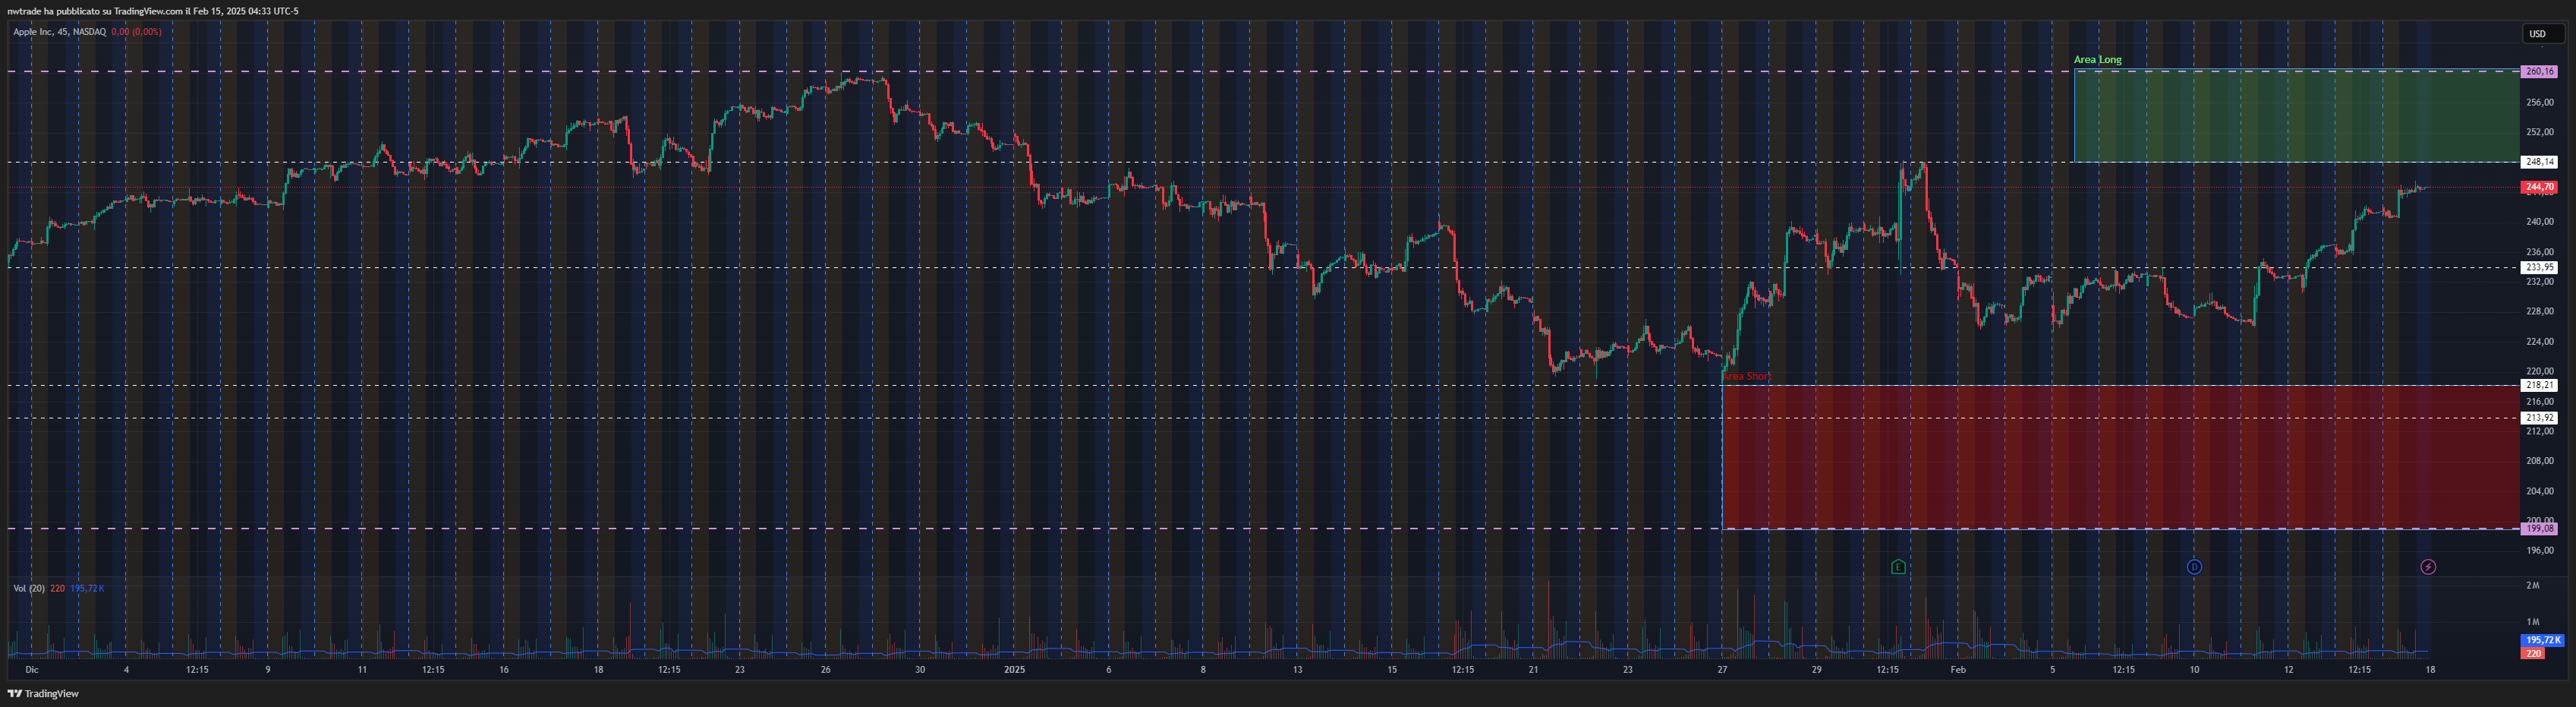Click the 2 M volume scale value
This screenshot has height=707, width=2576.
pyautogui.click(x=2533, y=585)
